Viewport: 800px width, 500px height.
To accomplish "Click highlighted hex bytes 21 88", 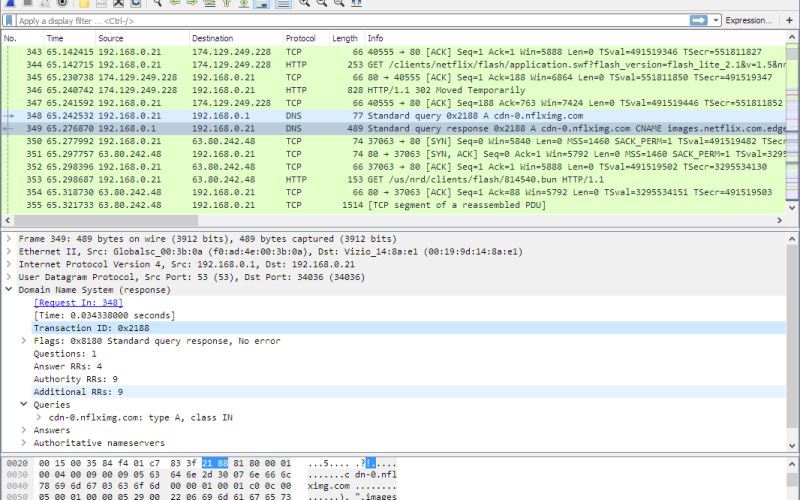I will 215,463.
